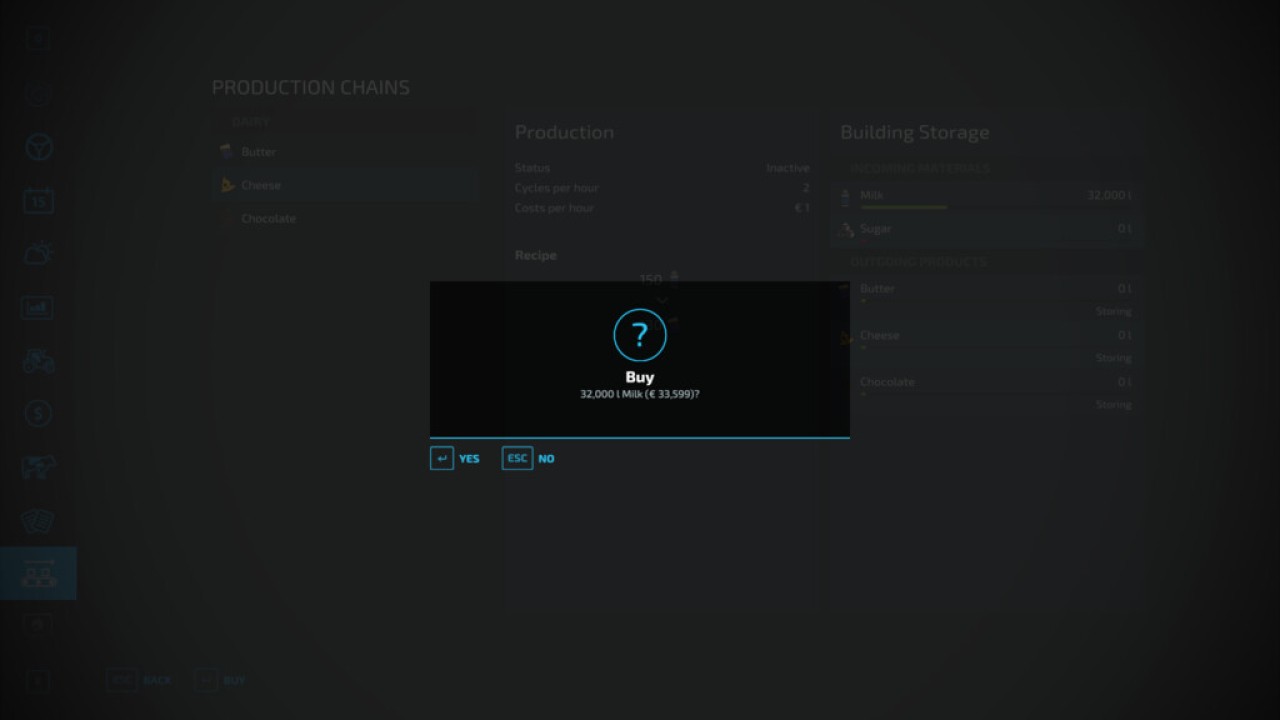Click the Costs per hour label
This screenshot has width=1280, height=720.
click(x=554, y=208)
